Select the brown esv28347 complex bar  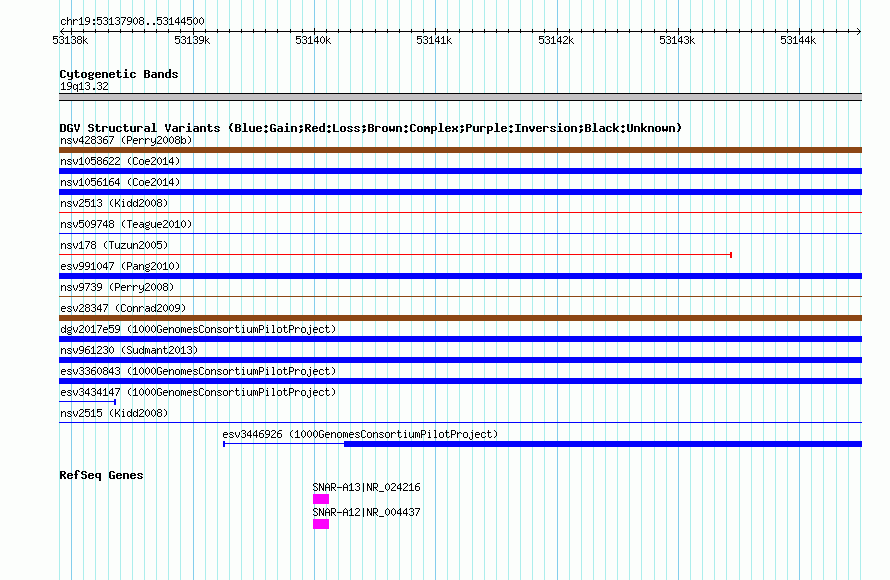coord(460,318)
